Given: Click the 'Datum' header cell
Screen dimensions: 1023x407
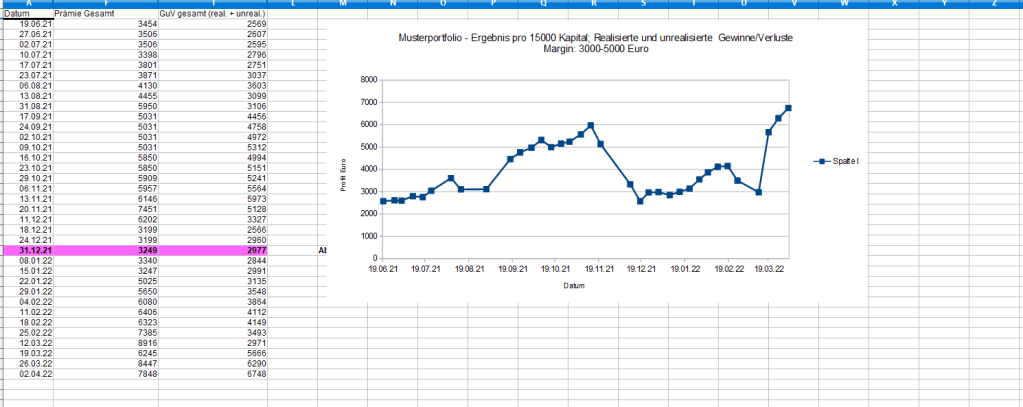Looking at the screenshot, I should (x=18, y=13).
